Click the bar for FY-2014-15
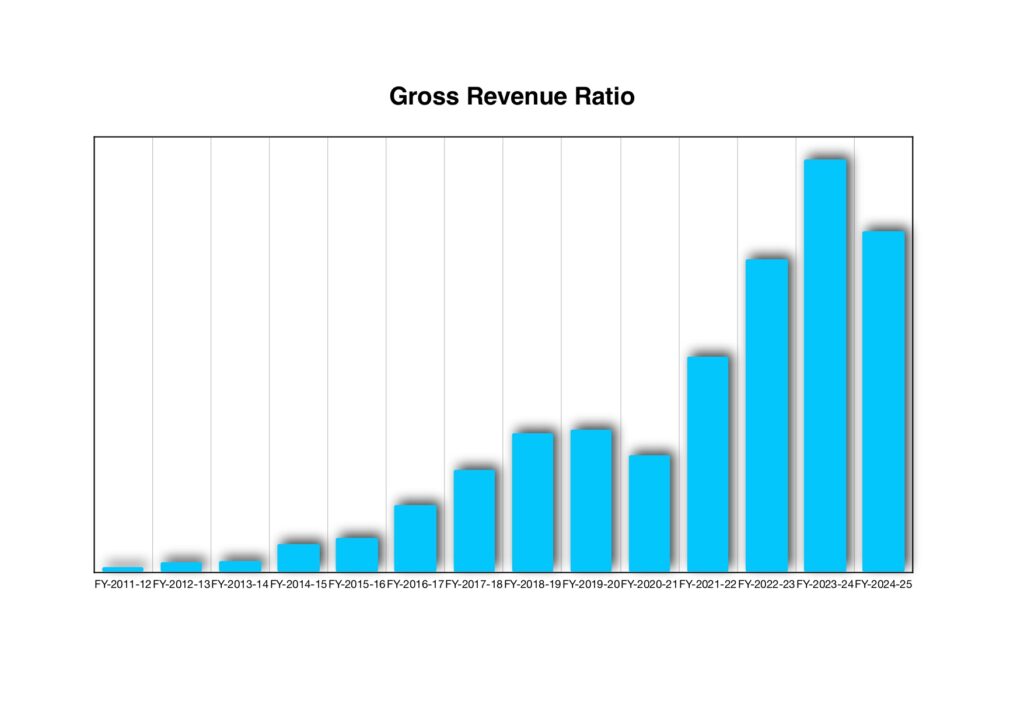The width and height of the screenshot is (1024, 724). point(298,556)
